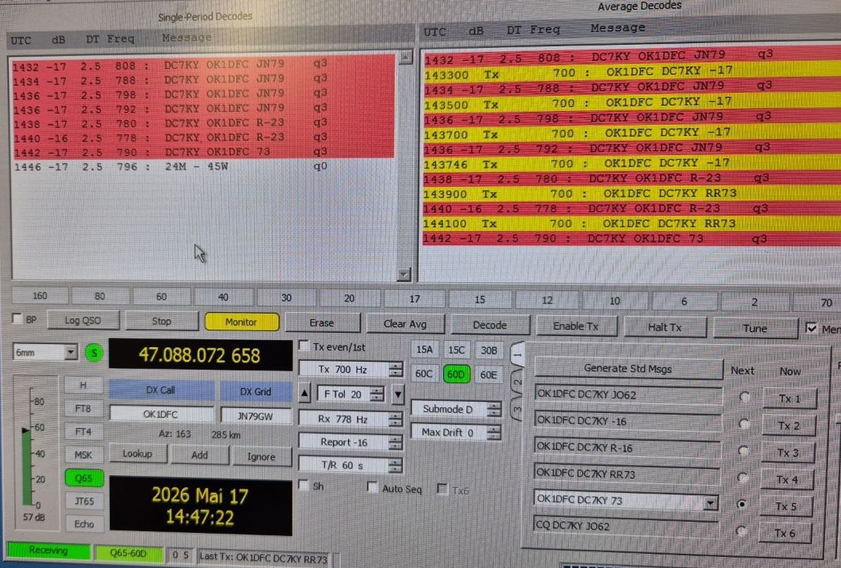Click the Lookup button

pos(137,454)
